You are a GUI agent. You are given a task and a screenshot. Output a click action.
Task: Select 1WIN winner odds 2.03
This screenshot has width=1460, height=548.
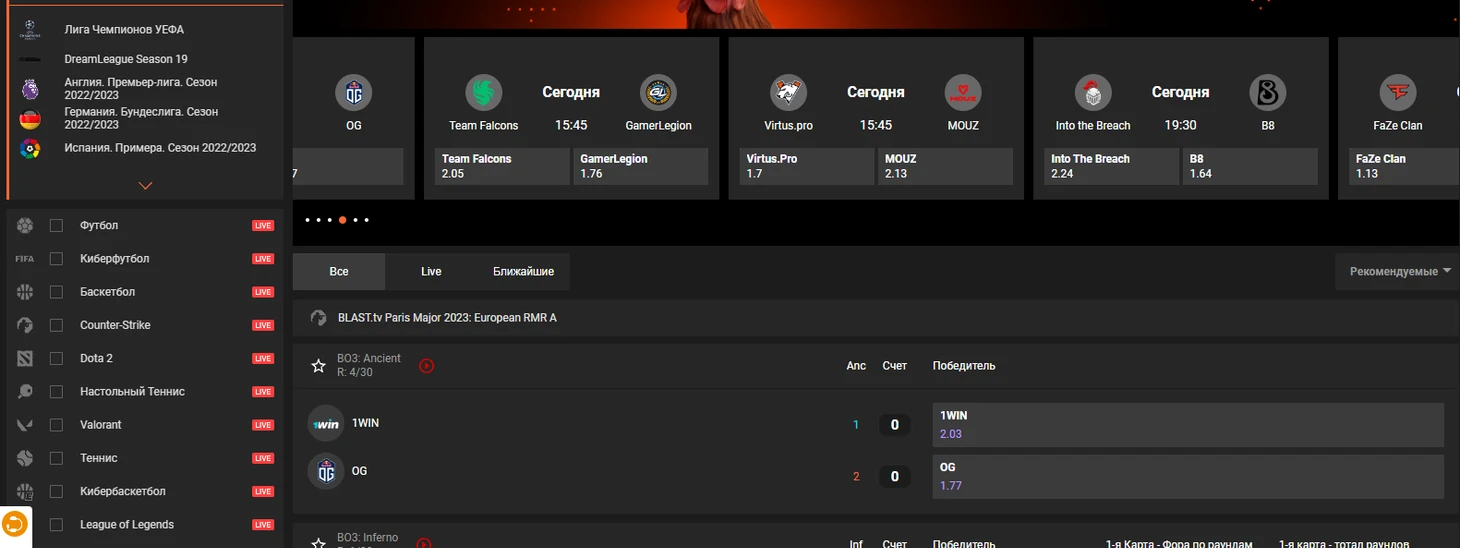coord(1188,425)
